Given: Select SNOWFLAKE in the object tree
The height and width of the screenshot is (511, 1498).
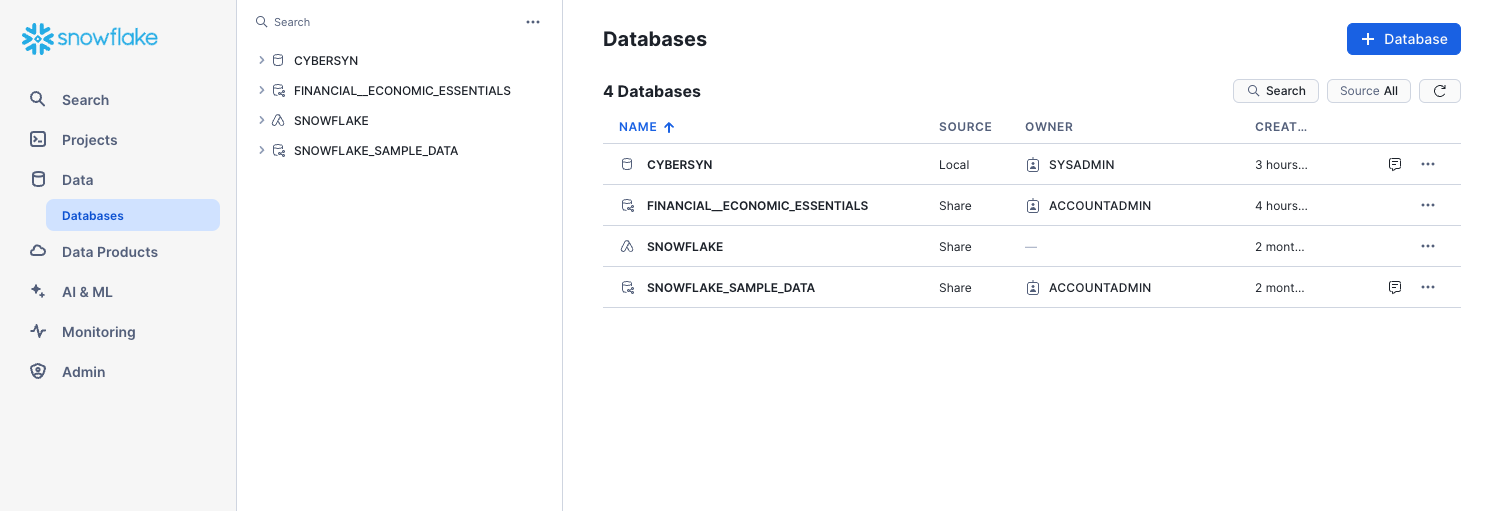Looking at the screenshot, I should 331,121.
